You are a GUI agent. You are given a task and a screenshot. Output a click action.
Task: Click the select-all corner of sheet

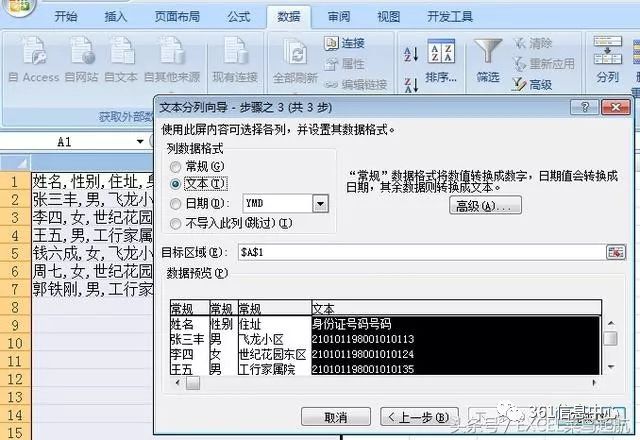point(15,163)
